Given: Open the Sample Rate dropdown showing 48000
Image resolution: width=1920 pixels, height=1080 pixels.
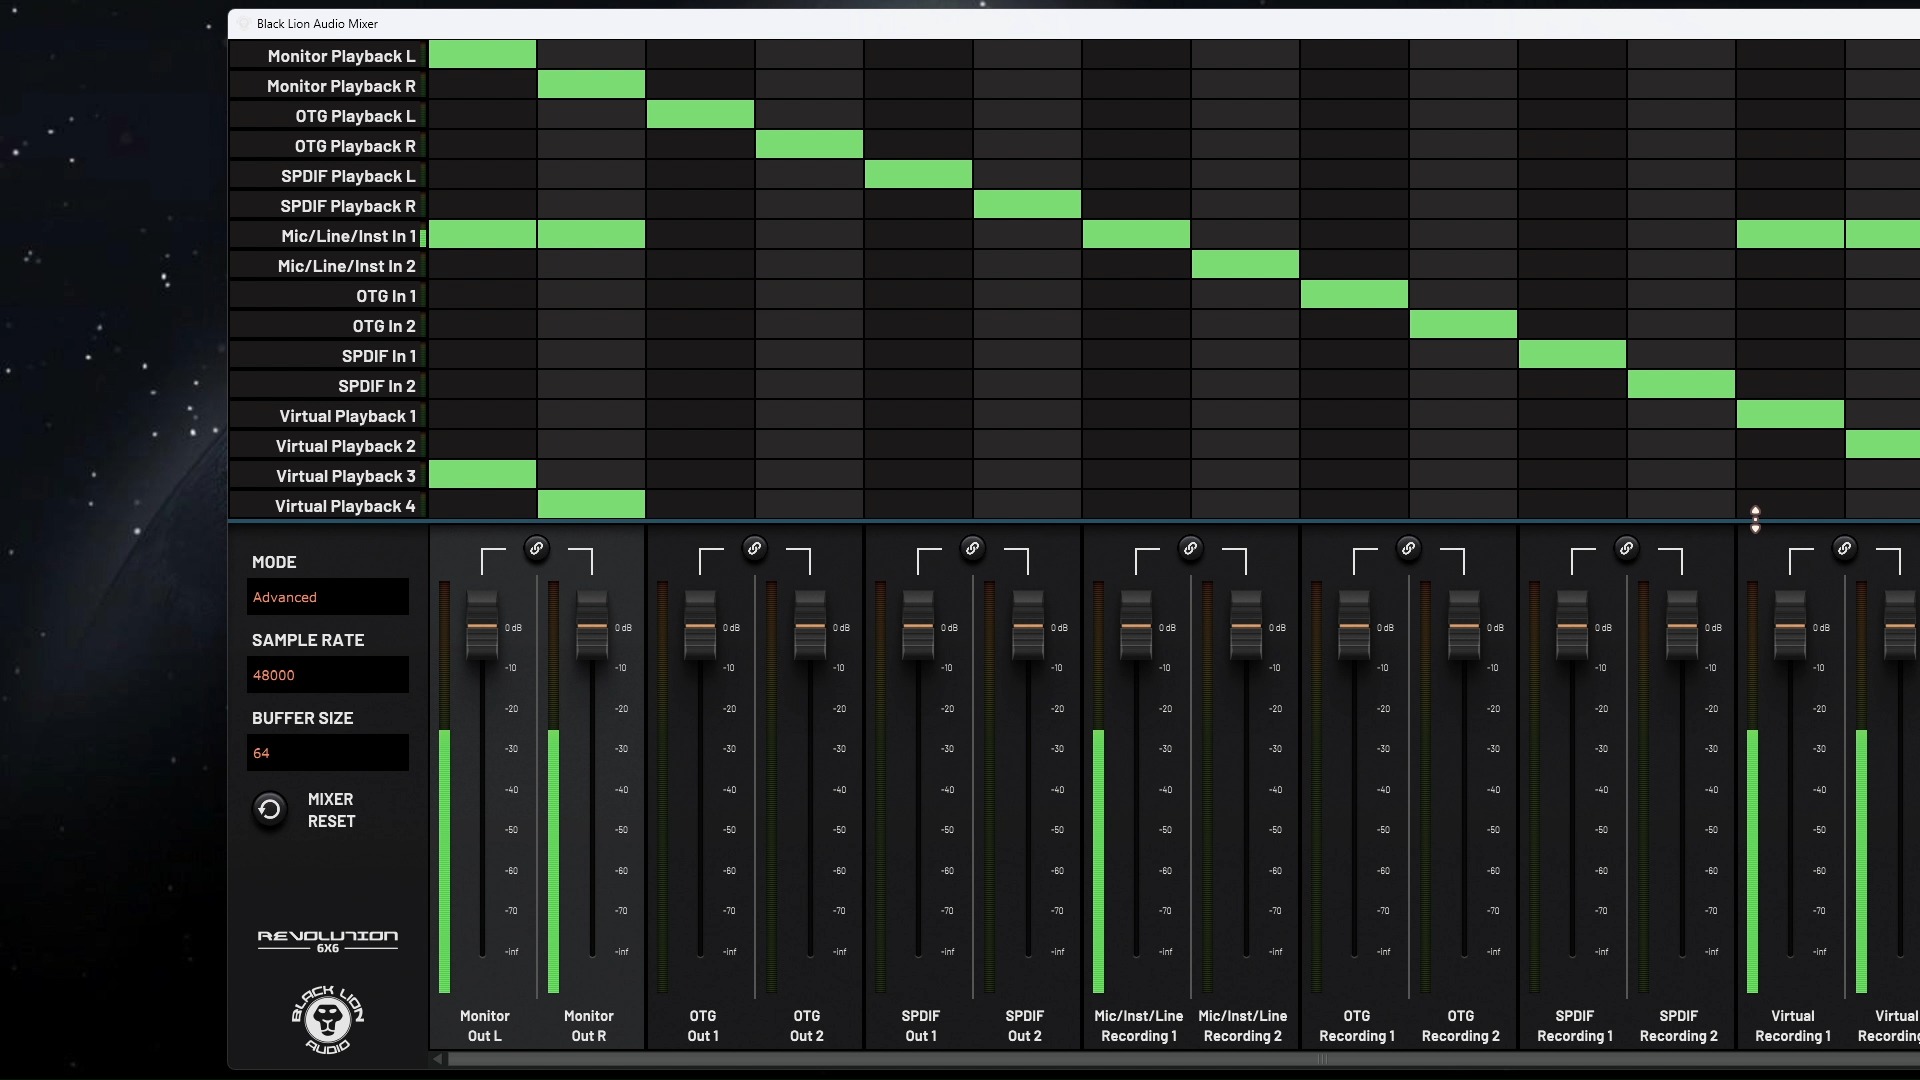Looking at the screenshot, I should pos(327,675).
